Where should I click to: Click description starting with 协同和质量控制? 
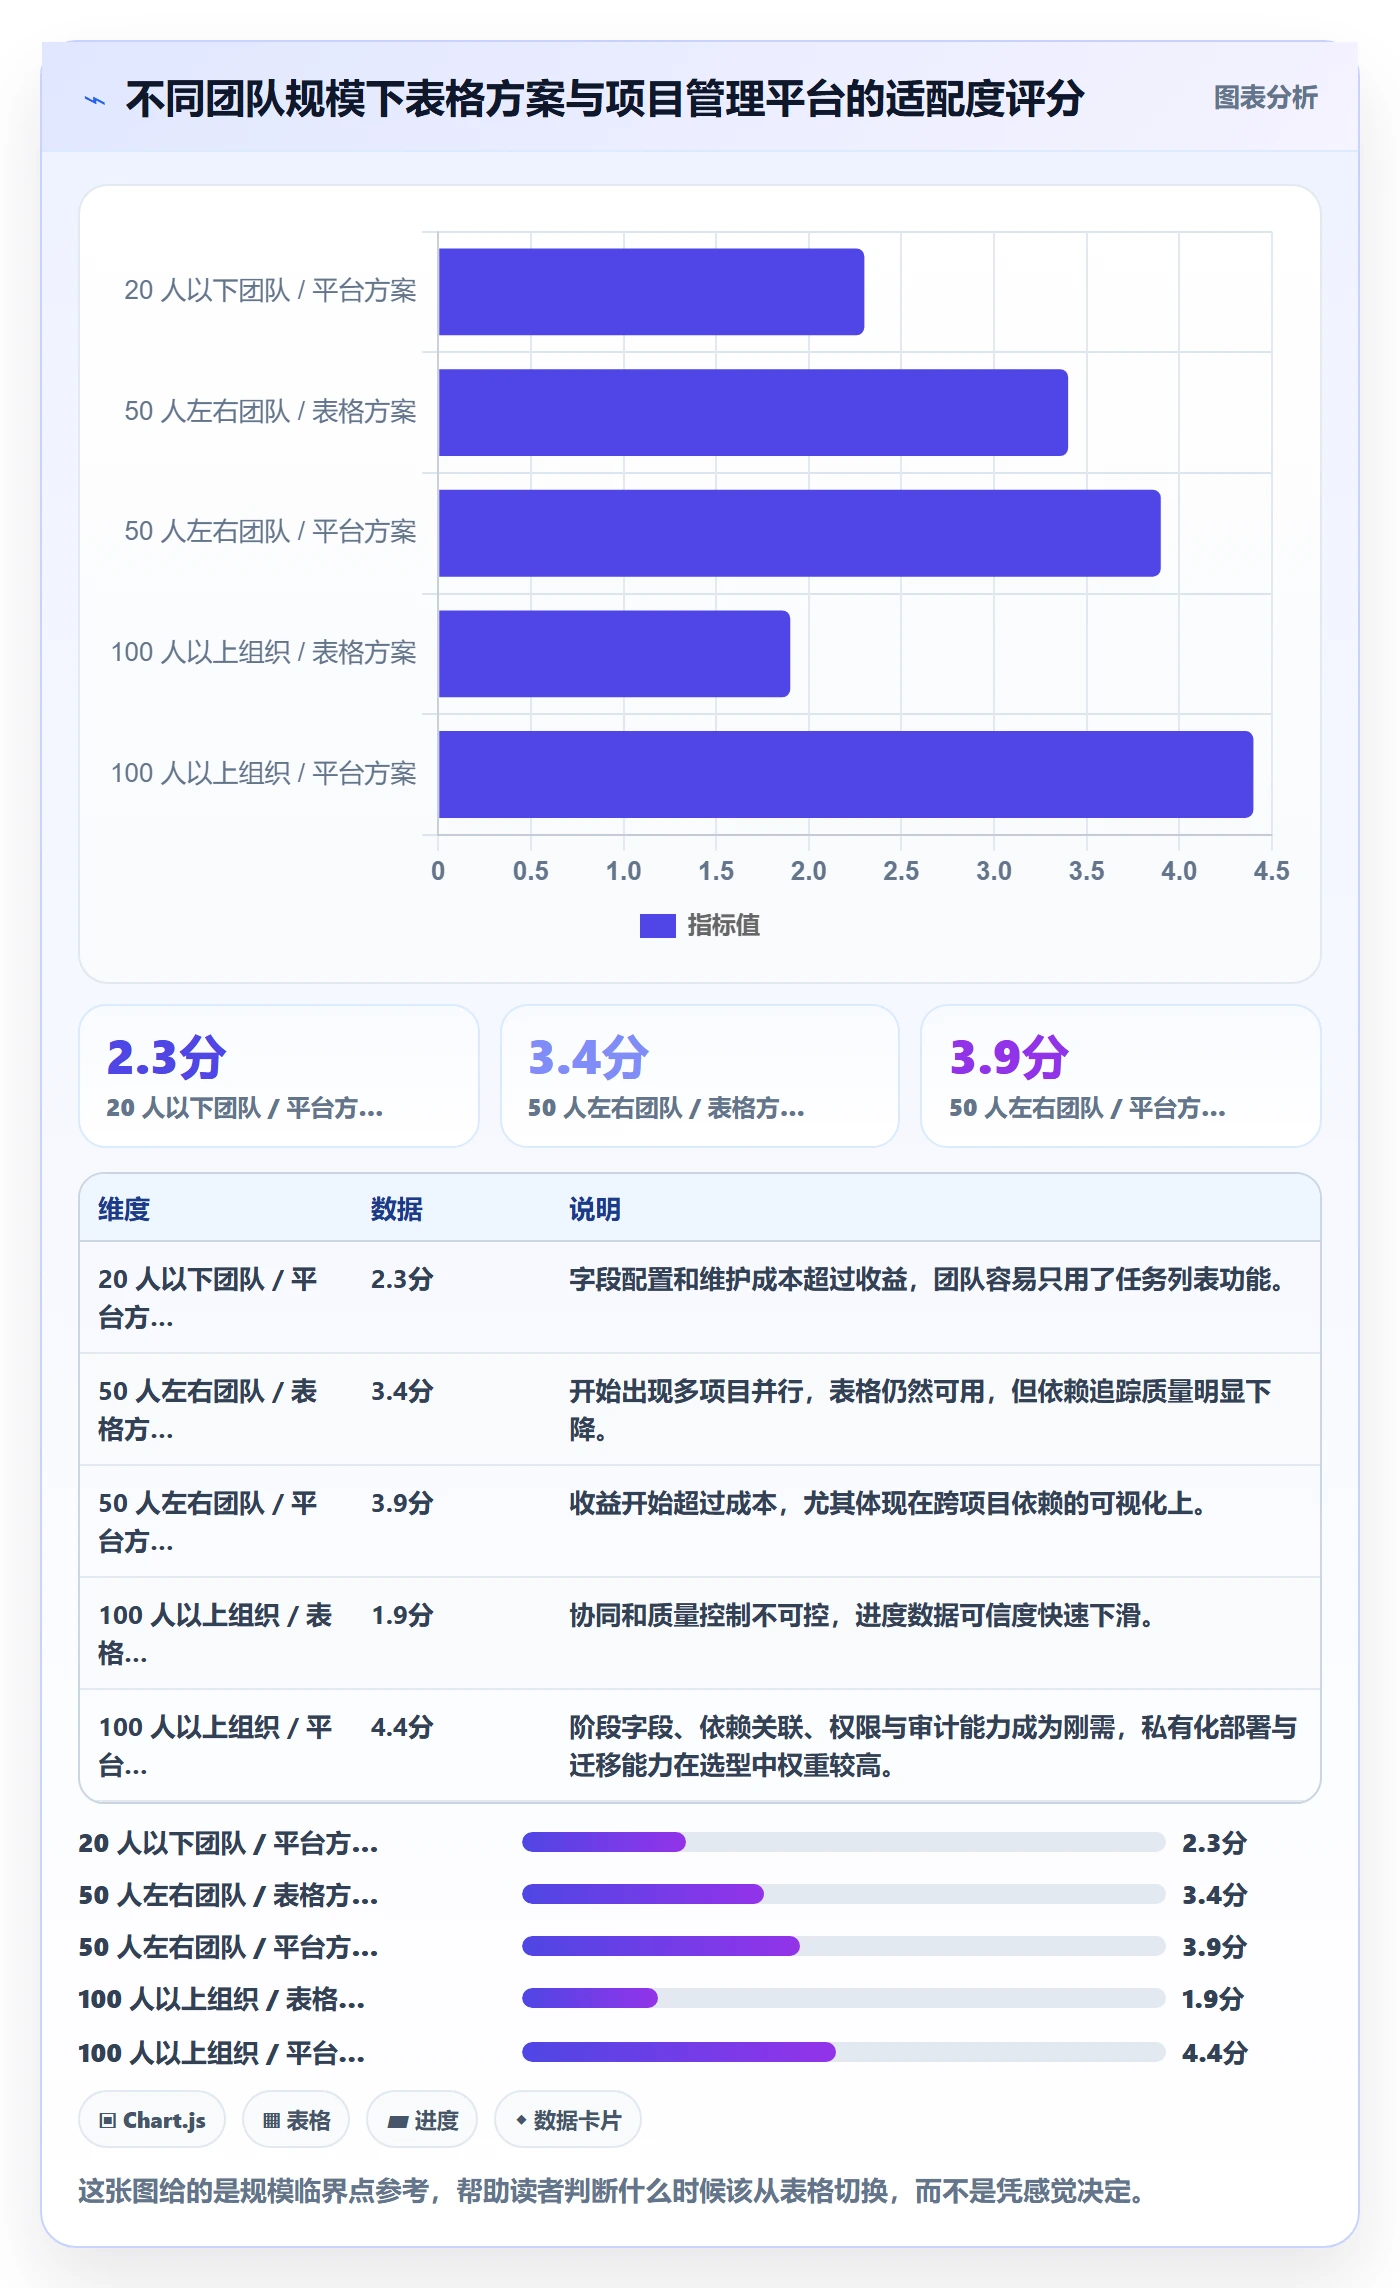pyautogui.click(x=862, y=1615)
